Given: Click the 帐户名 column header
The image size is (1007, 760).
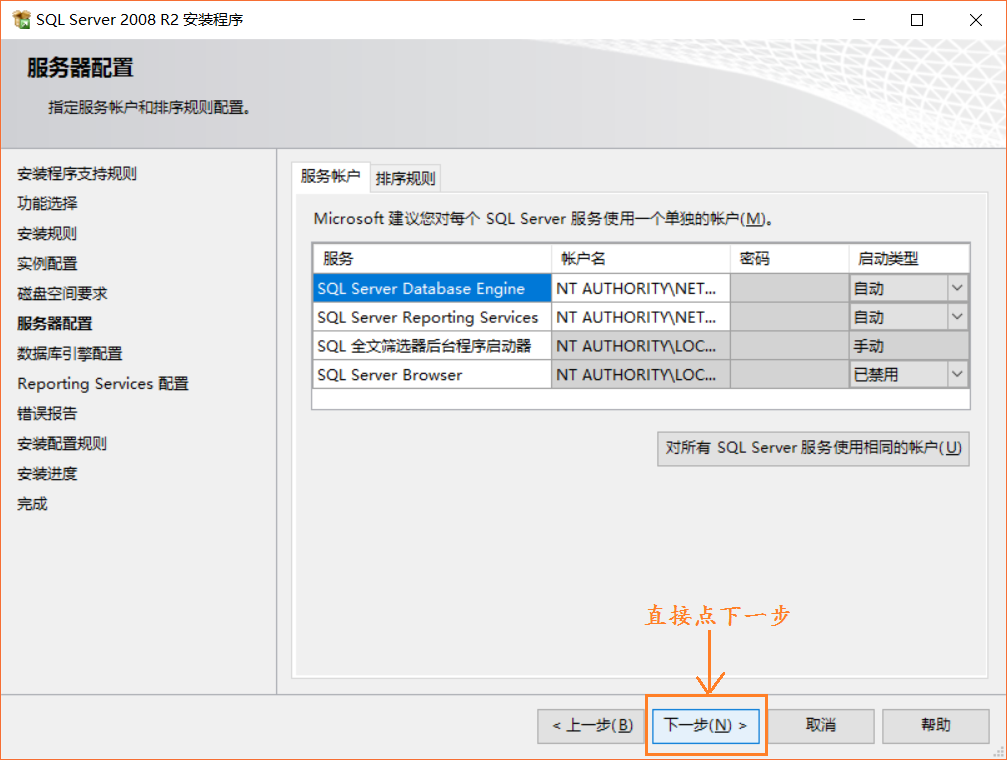Looking at the screenshot, I should (640, 258).
